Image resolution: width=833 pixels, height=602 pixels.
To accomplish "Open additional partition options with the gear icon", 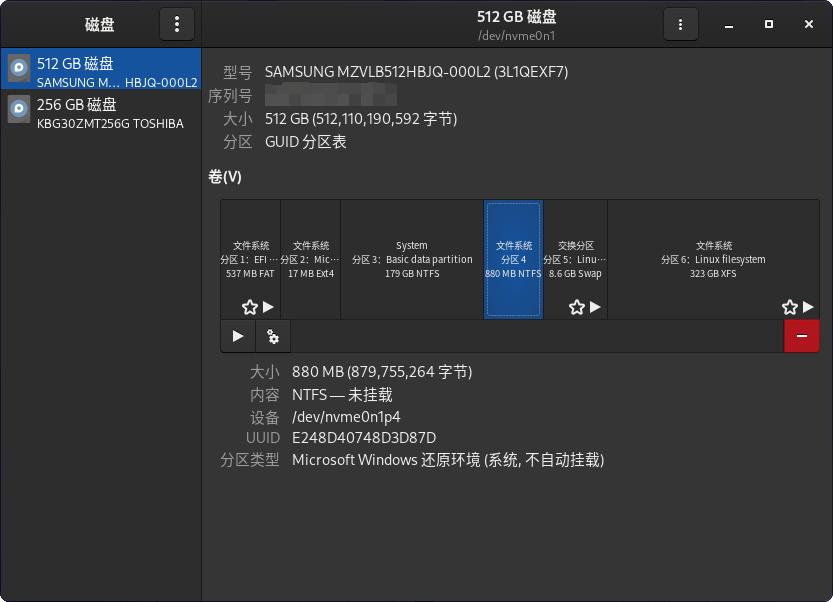I will click(272, 336).
